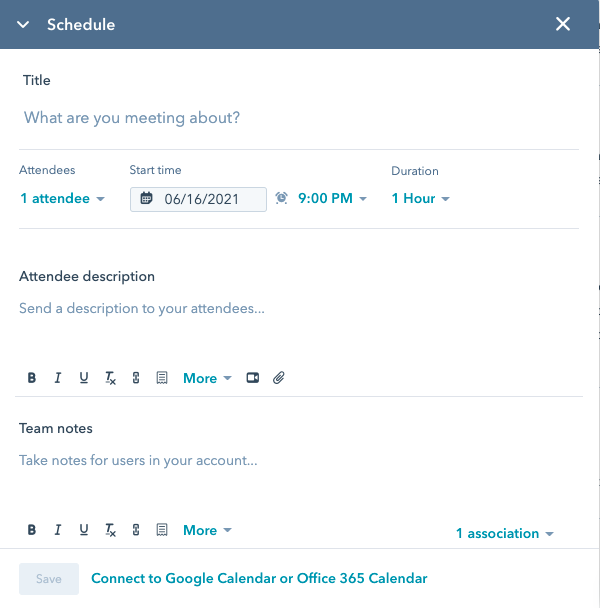Toggle bold in Team notes toolbar
Image resolution: width=600 pixels, height=608 pixels.
tap(32, 530)
